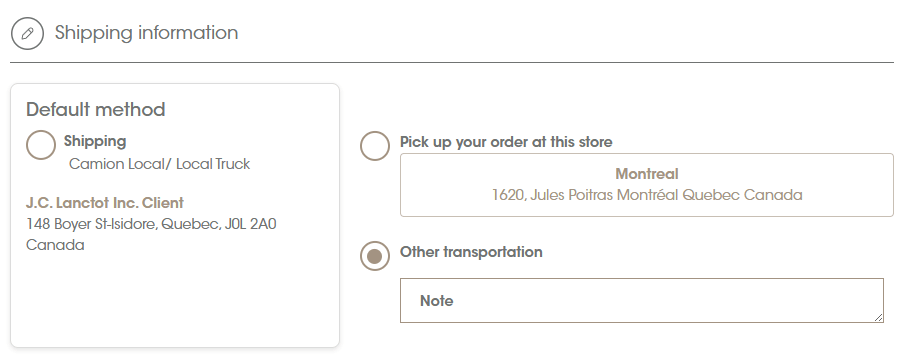Click the Montreal store name
The height and width of the screenshot is (363, 905).
tap(646, 174)
